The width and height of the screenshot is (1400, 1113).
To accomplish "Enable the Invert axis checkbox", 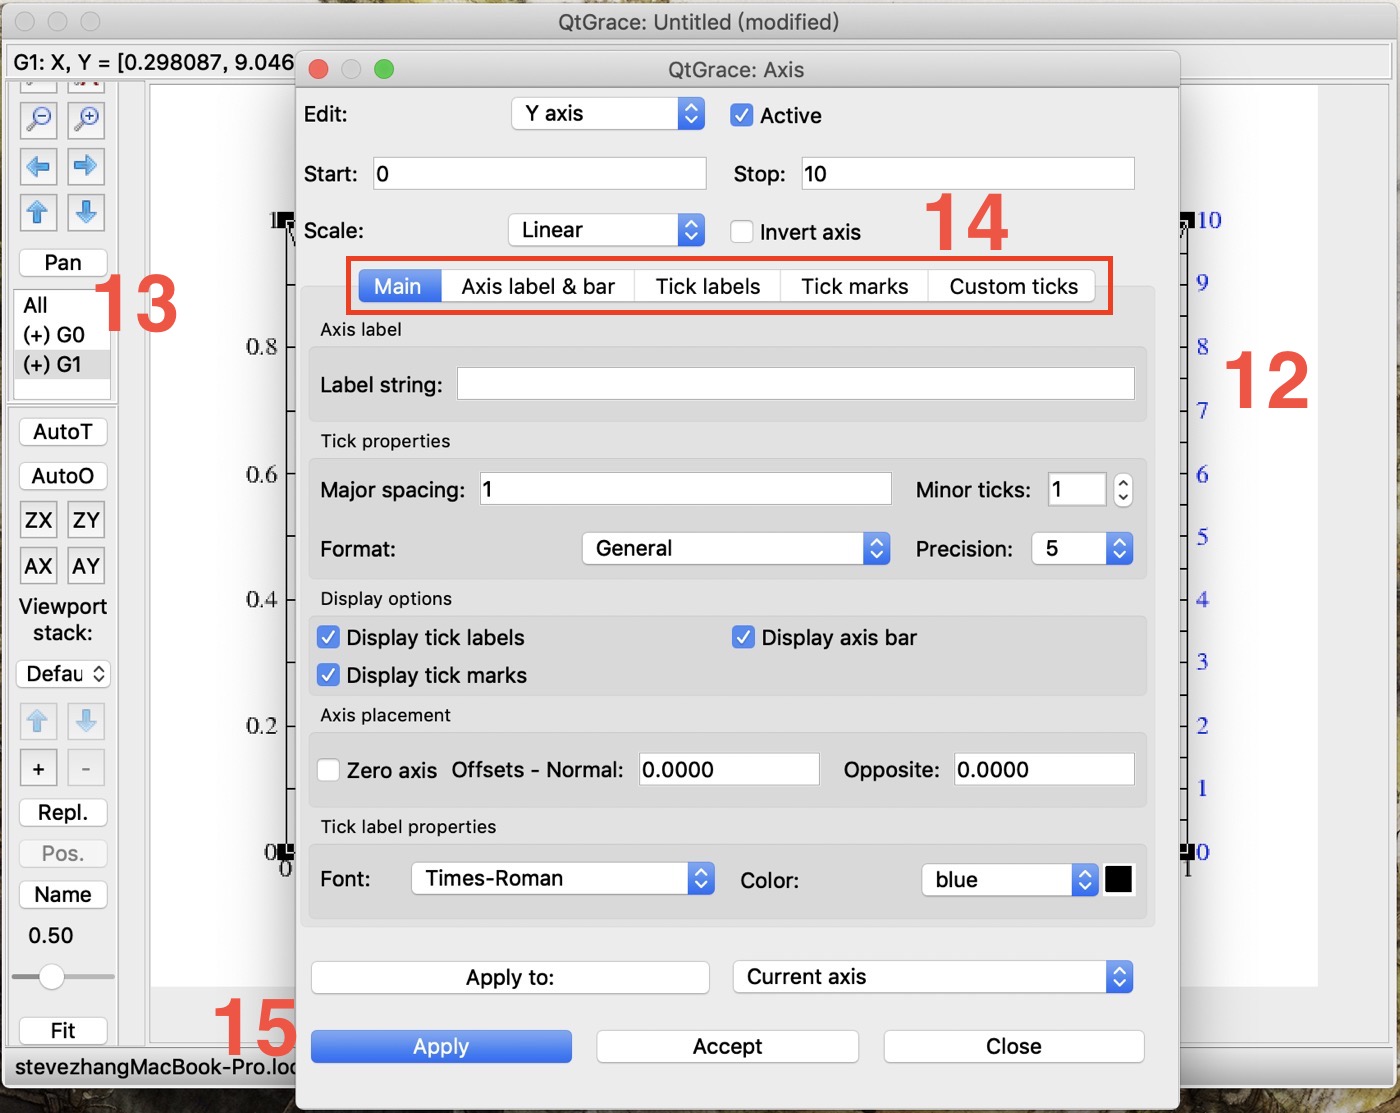I will pos(741,232).
